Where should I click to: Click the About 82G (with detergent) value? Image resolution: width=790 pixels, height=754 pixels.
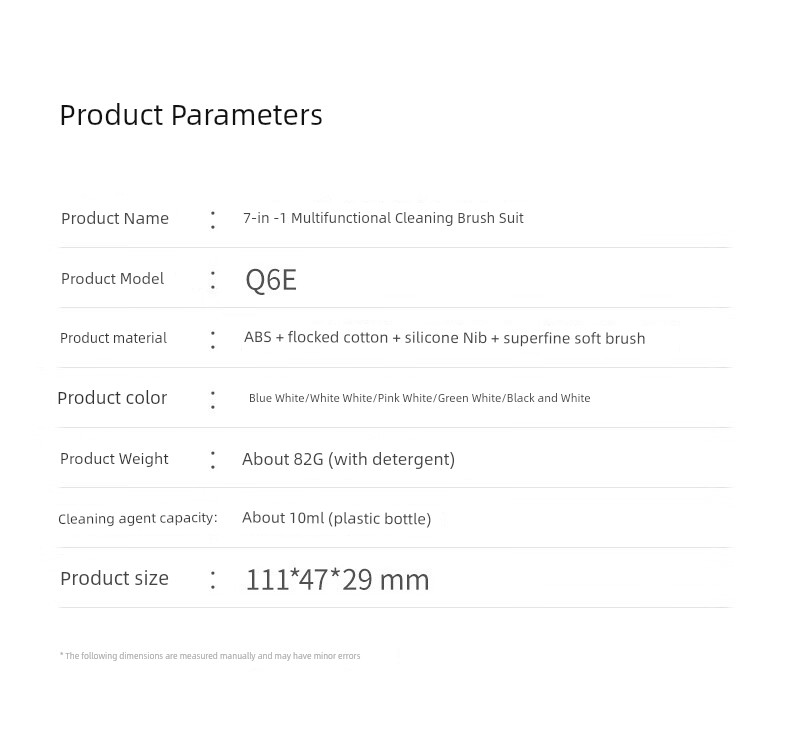coord(349,459)
